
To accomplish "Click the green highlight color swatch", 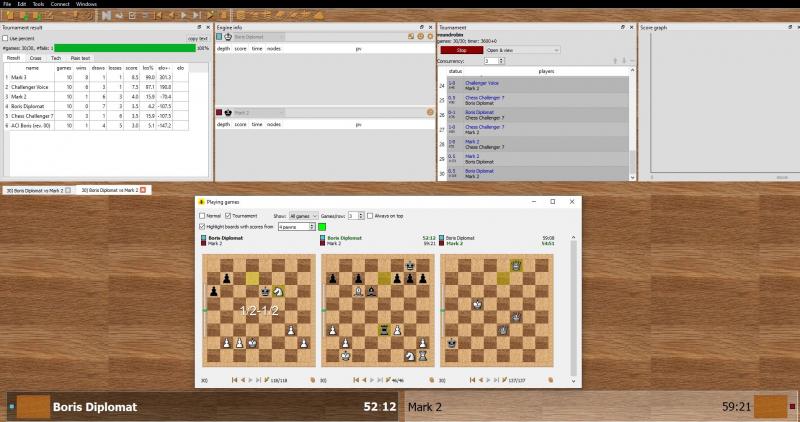I will point(322,227).
